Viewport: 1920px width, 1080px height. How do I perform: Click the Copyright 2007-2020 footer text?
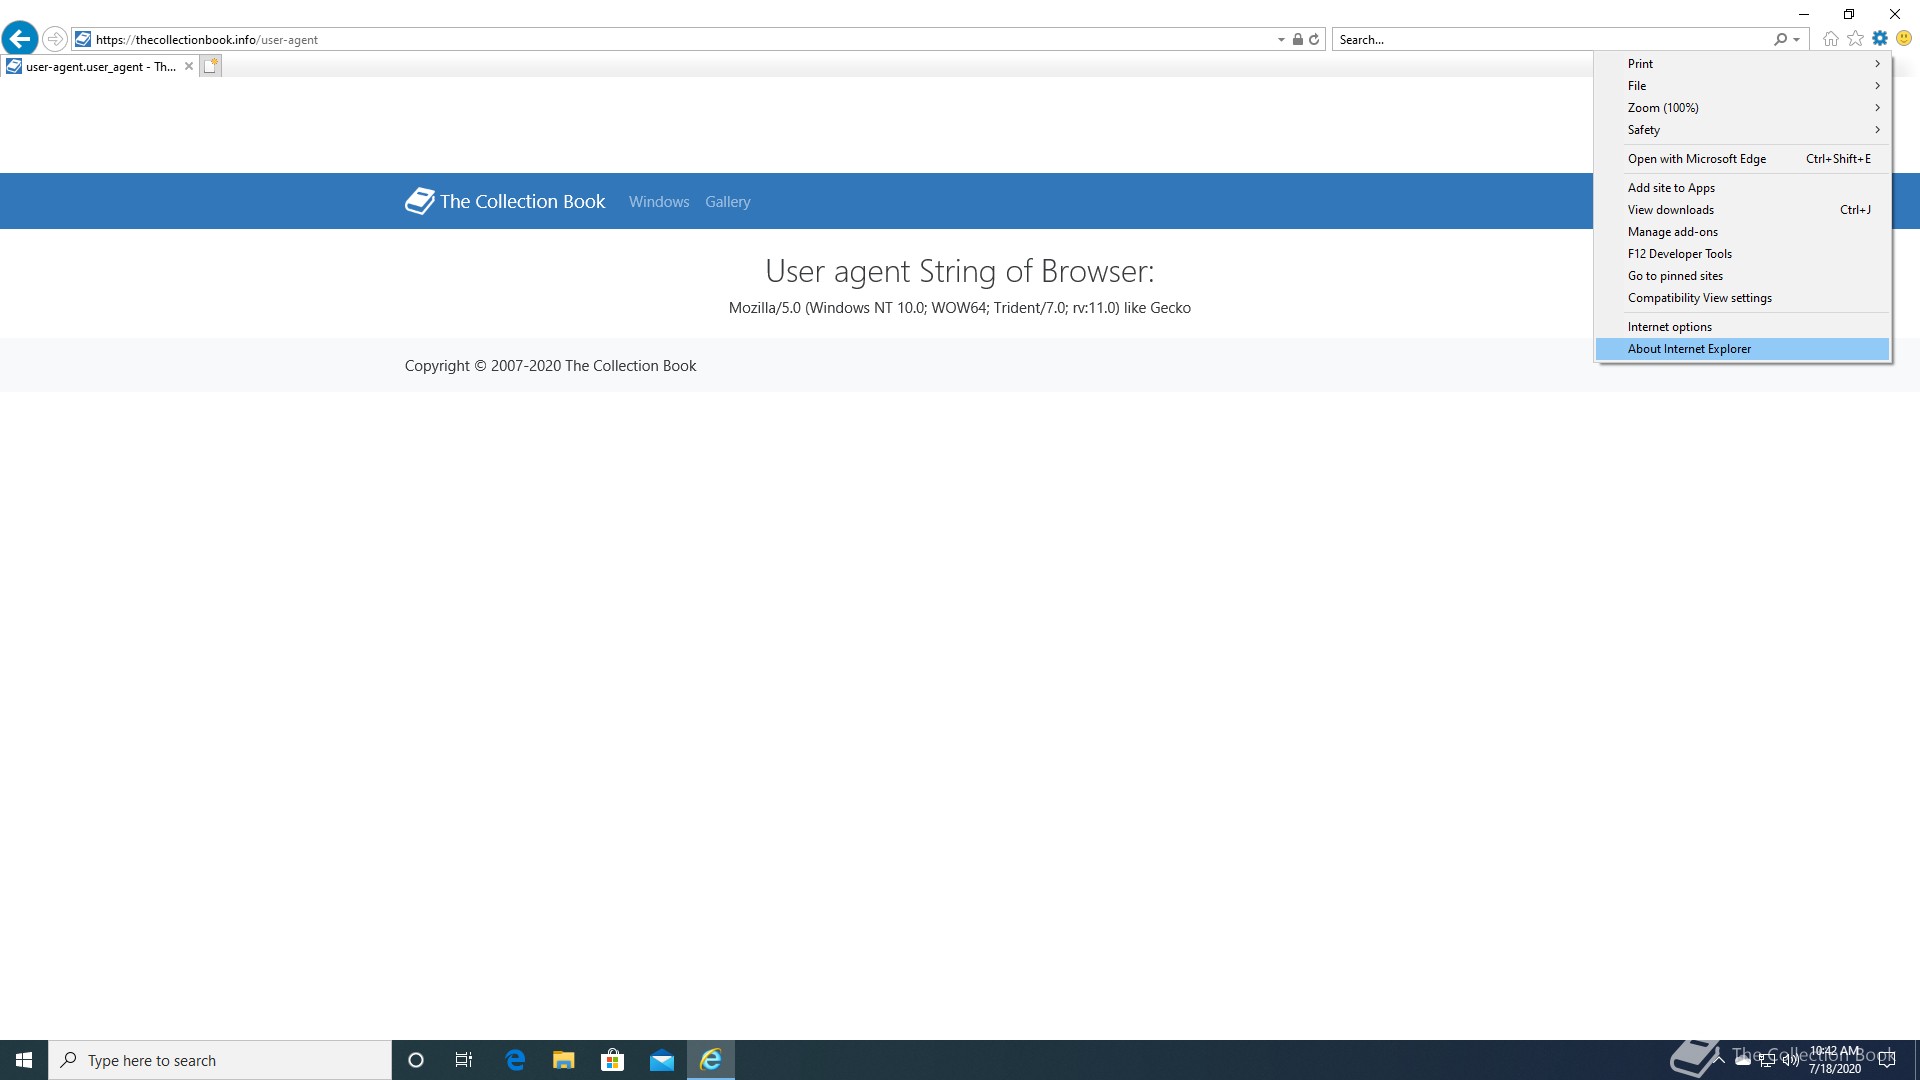click(550, 365)
